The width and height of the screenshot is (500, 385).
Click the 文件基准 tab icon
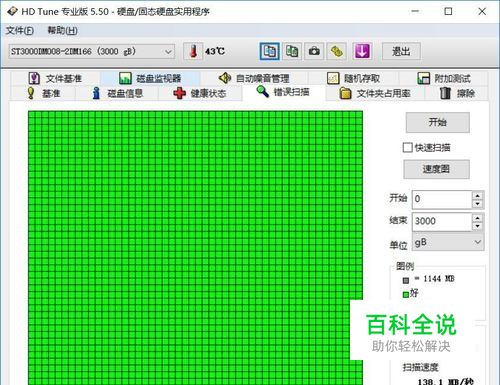coord(34,78)
